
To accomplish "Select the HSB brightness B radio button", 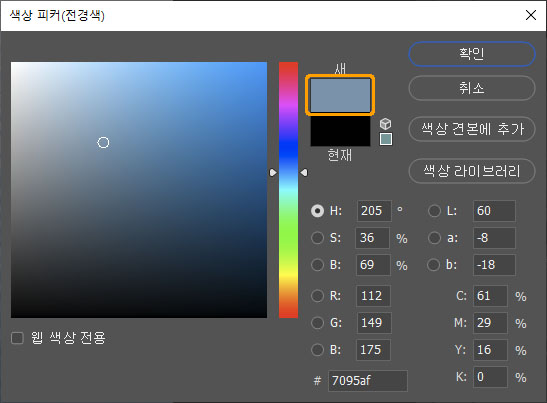I will (317, 265).
